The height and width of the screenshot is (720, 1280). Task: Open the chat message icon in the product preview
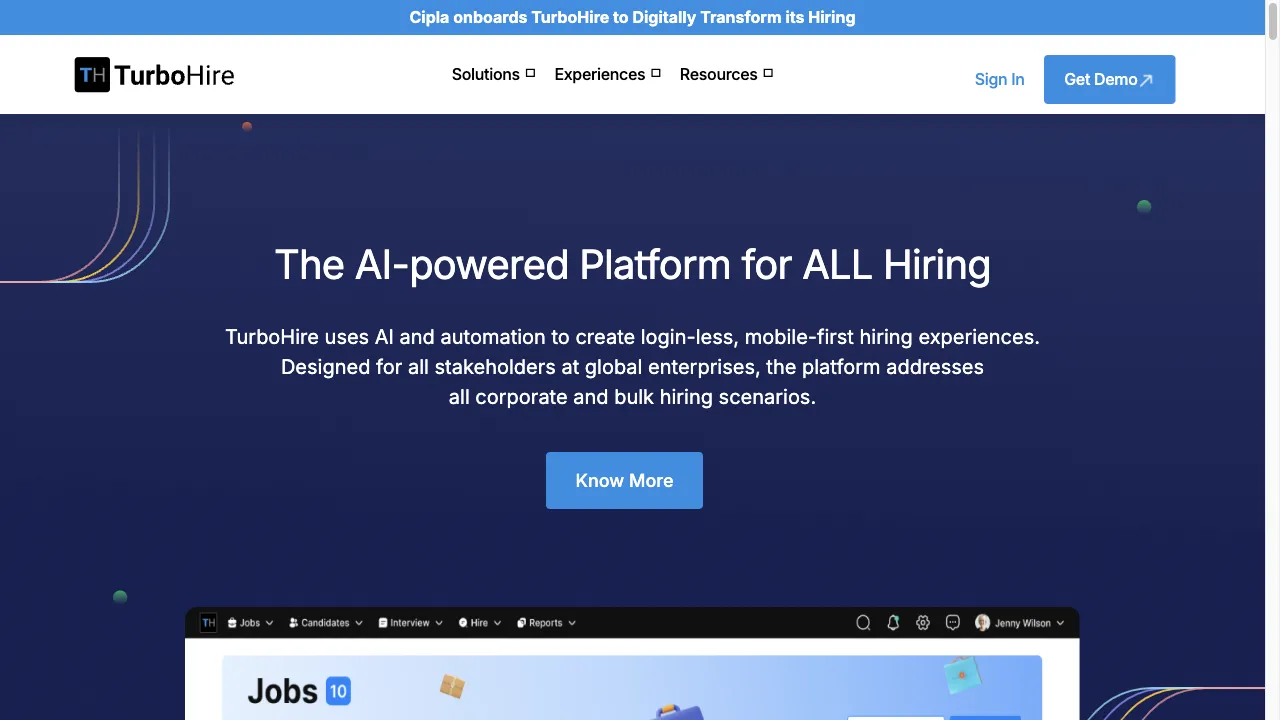[953, 623]
